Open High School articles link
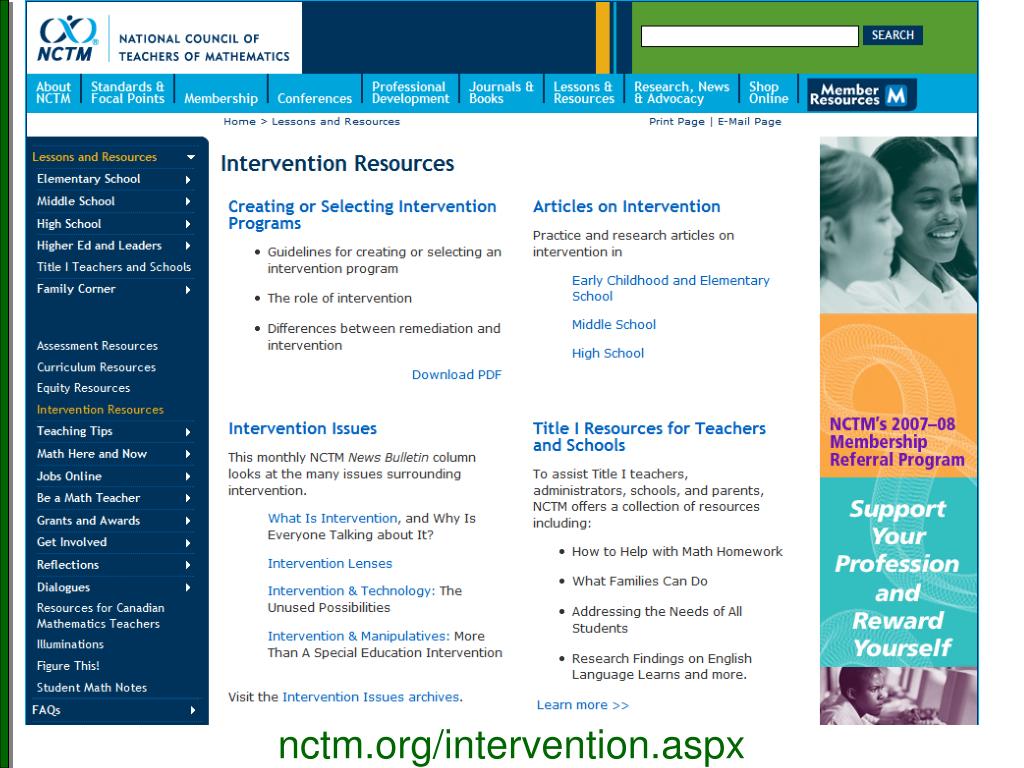Screen dimensions: 1024x768 coord(608,353)
